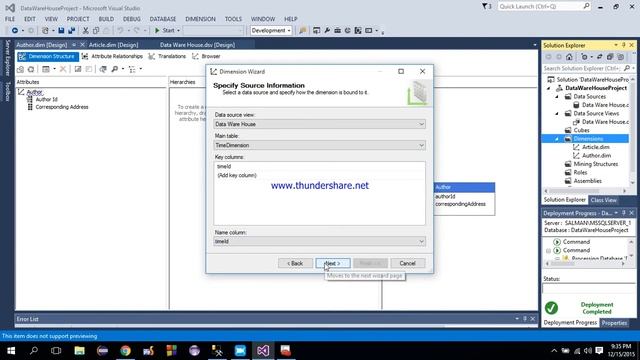This screenshot has width=640, height=360.
Task: Click Solution Explorer vertical scrollbar
Action: [x=632, y=131]
